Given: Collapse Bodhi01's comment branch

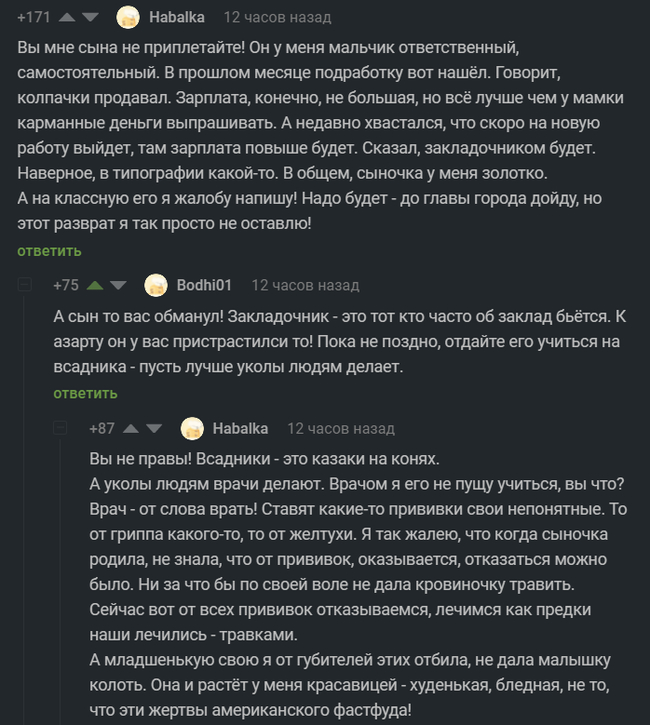Looking at the screenshot, I should click(25, 285).
